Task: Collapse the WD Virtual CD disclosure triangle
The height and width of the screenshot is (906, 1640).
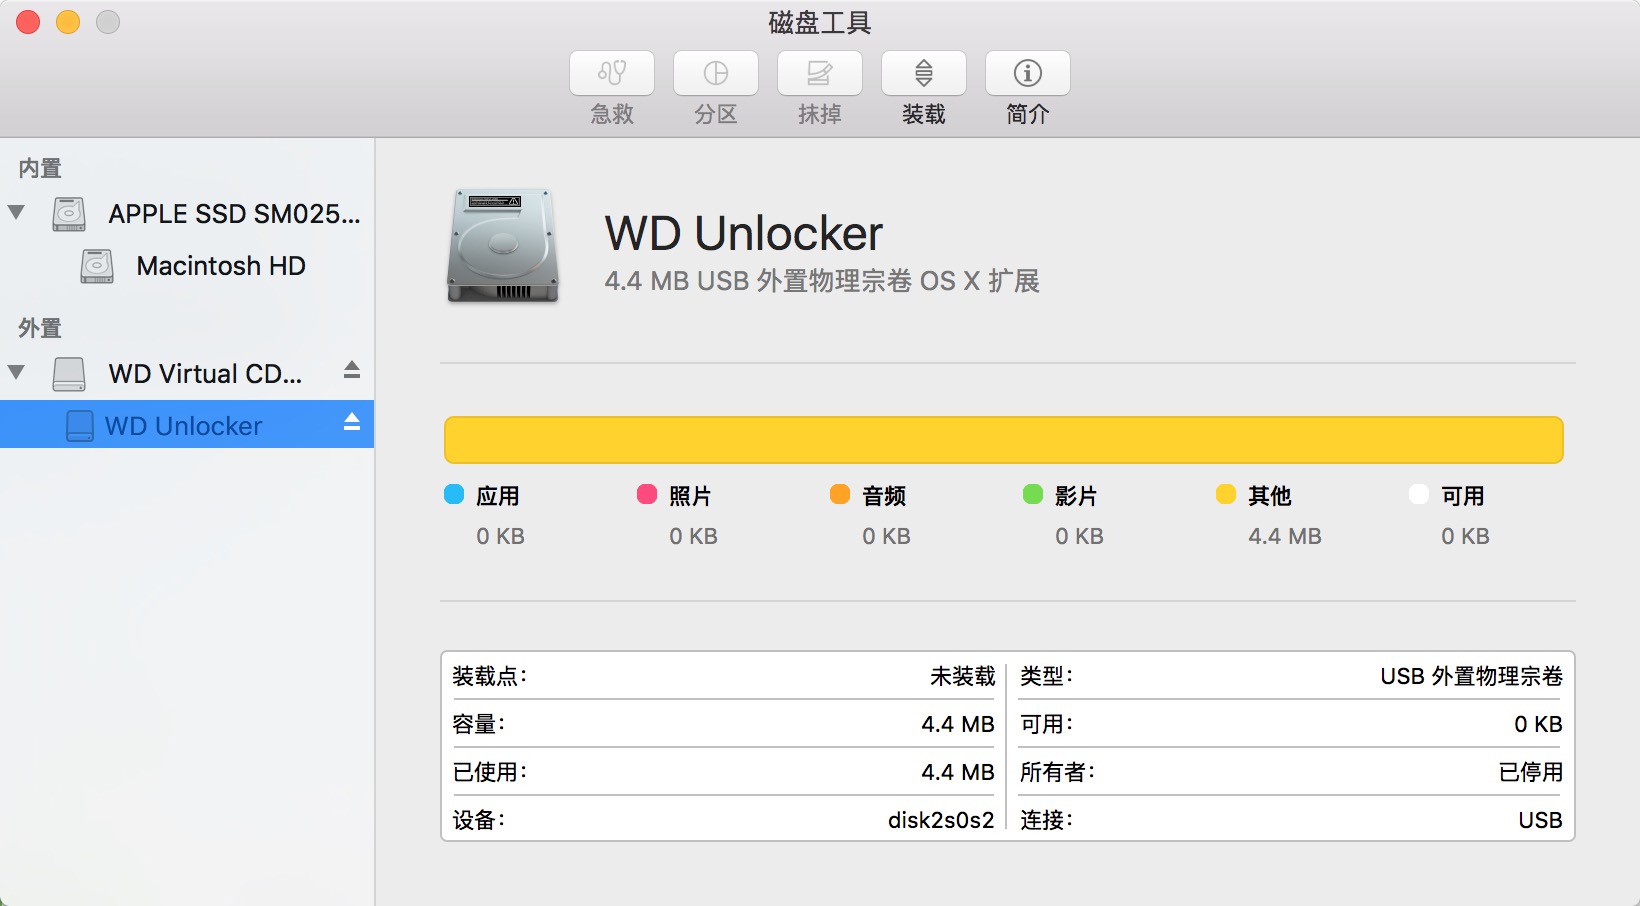Action: click(16, 372)
